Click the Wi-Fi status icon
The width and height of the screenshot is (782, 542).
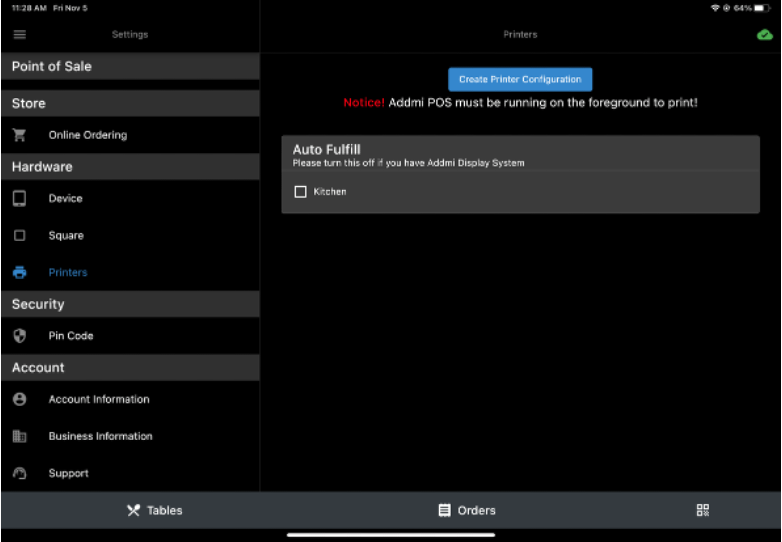(x=715, y=8)
